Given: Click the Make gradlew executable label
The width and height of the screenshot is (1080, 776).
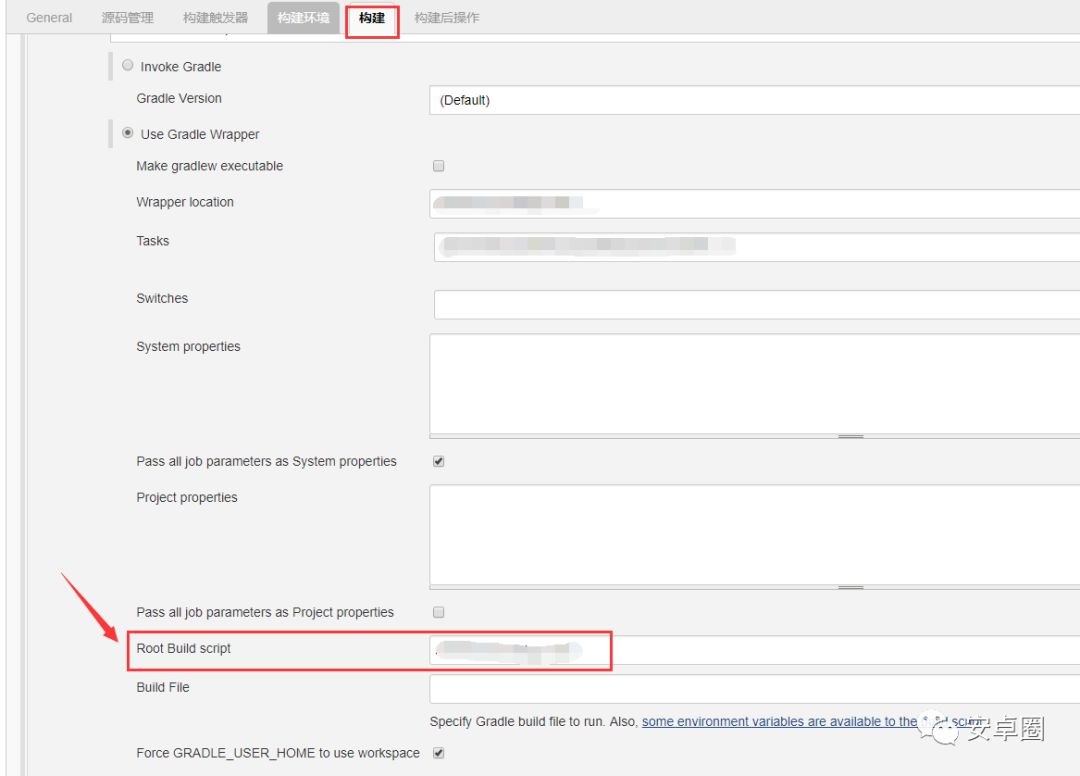Looking at the screenshot, I should pyautogui.click(x=209, y=166).
